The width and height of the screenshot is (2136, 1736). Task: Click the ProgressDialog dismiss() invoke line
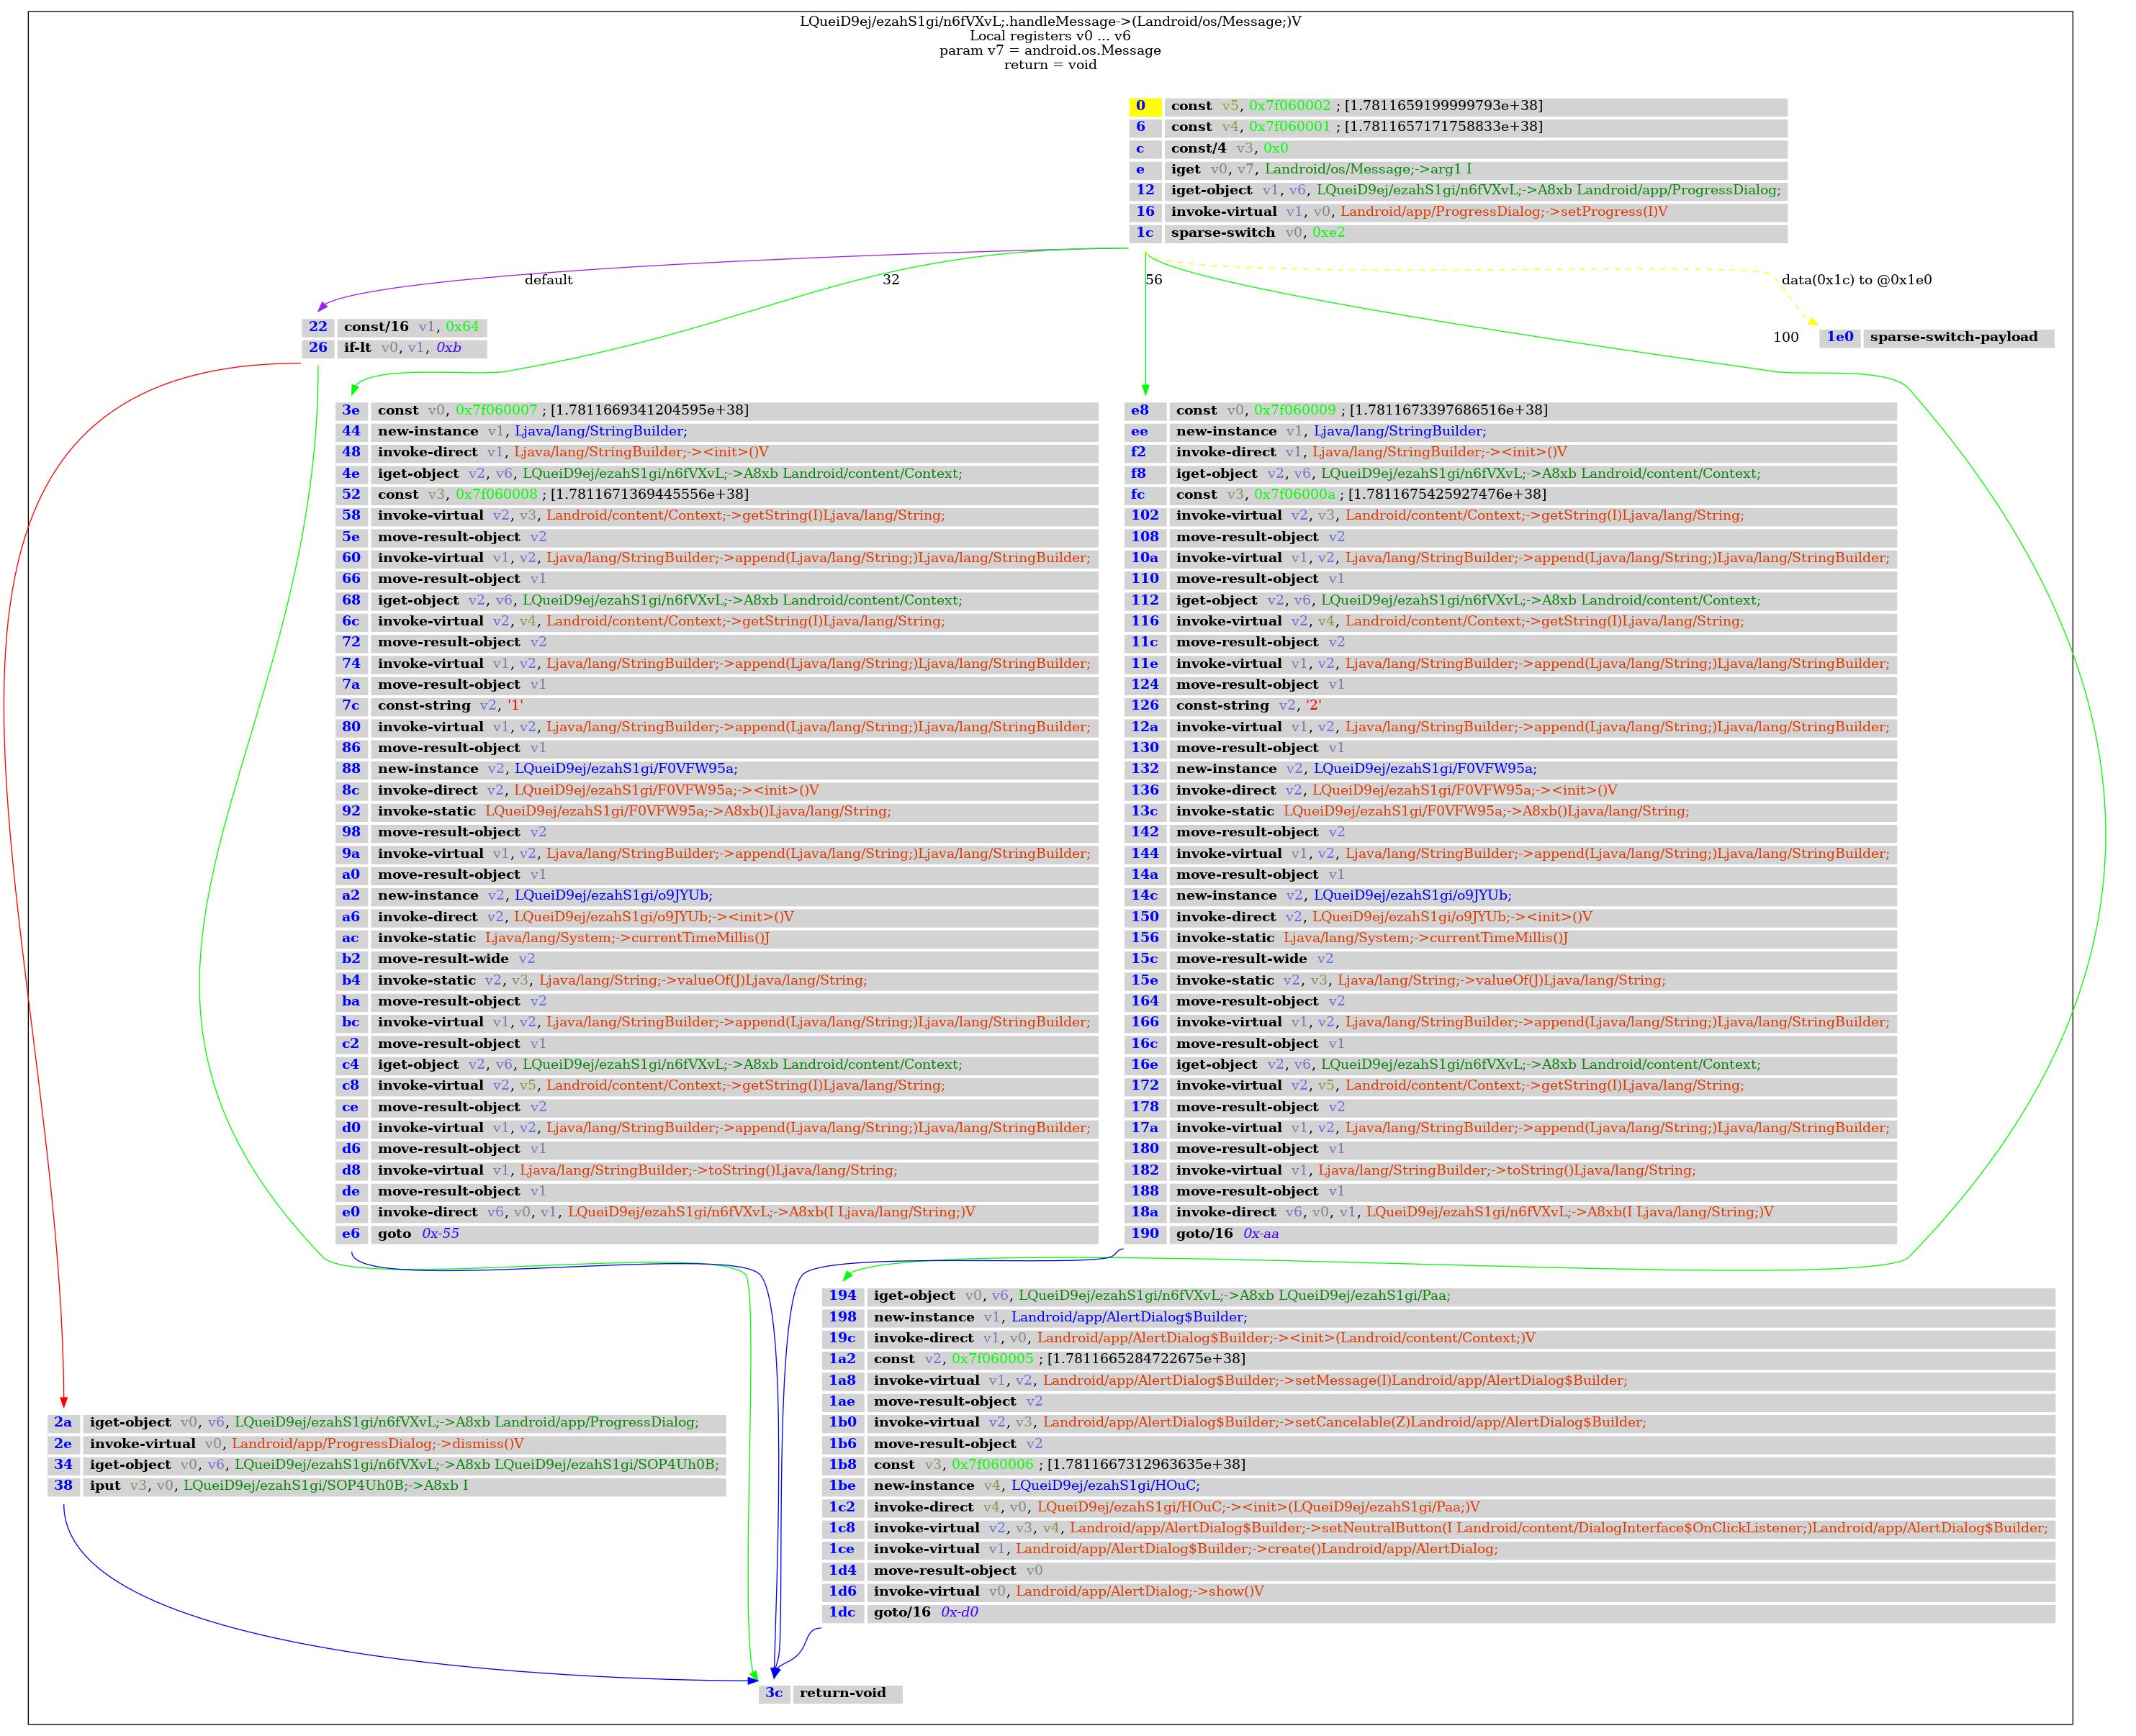click(x=306, y=1443)
